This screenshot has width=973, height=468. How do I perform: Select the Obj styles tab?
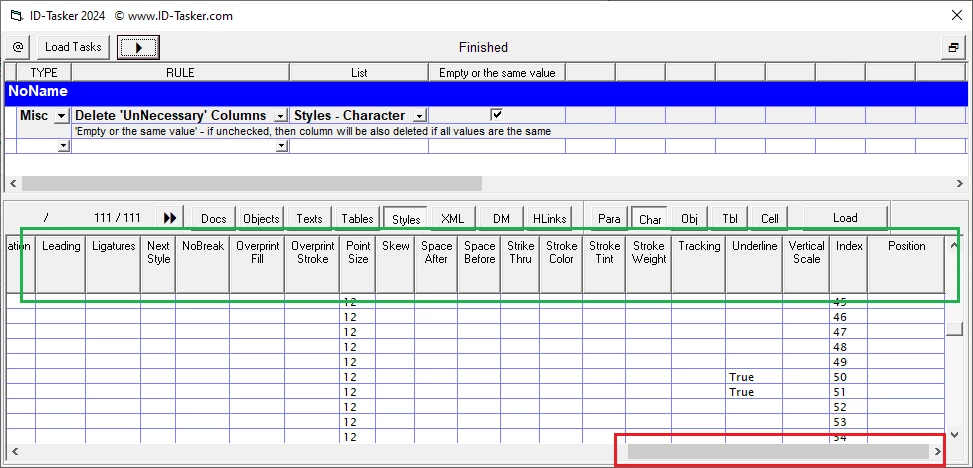[689, 218]
